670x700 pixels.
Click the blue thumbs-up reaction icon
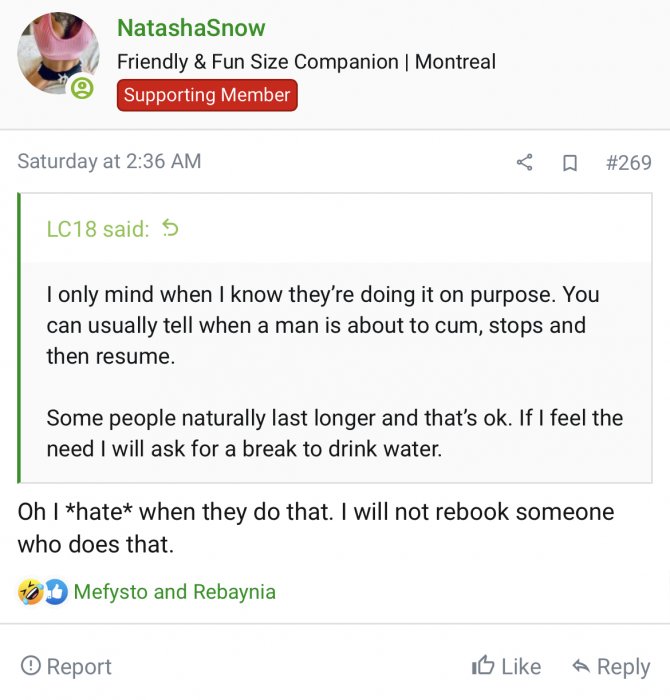[55, 592]
